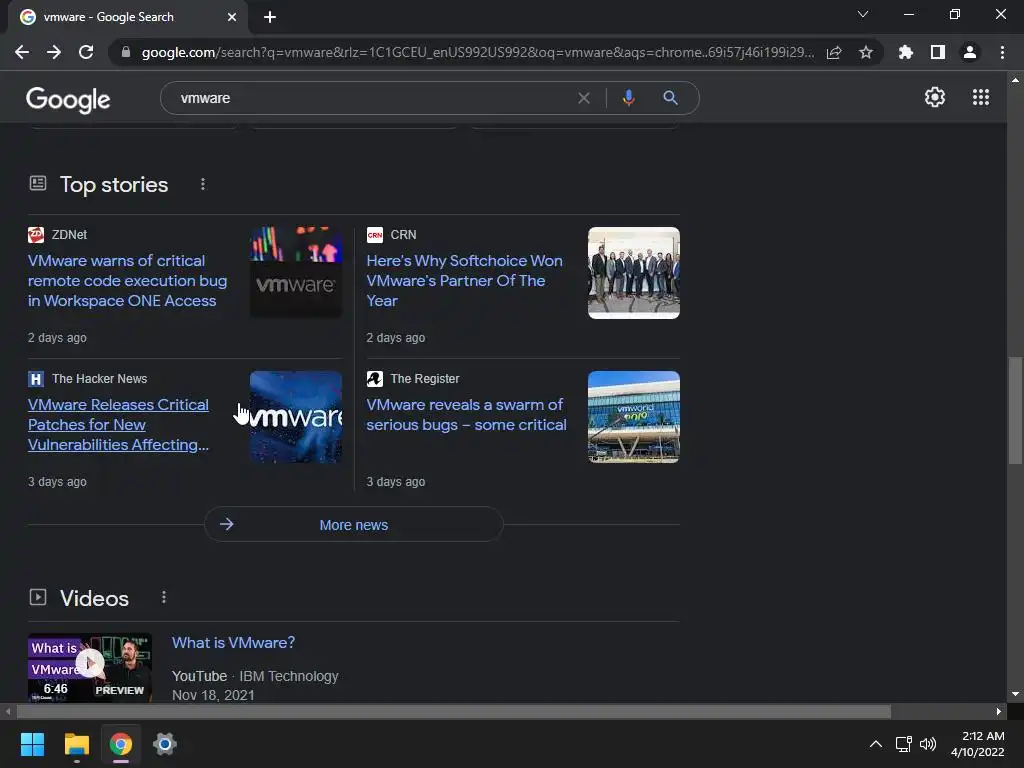This screenshot has height=768, width=1024.
Task: Clear the search box text
Action: coord(584,98)
